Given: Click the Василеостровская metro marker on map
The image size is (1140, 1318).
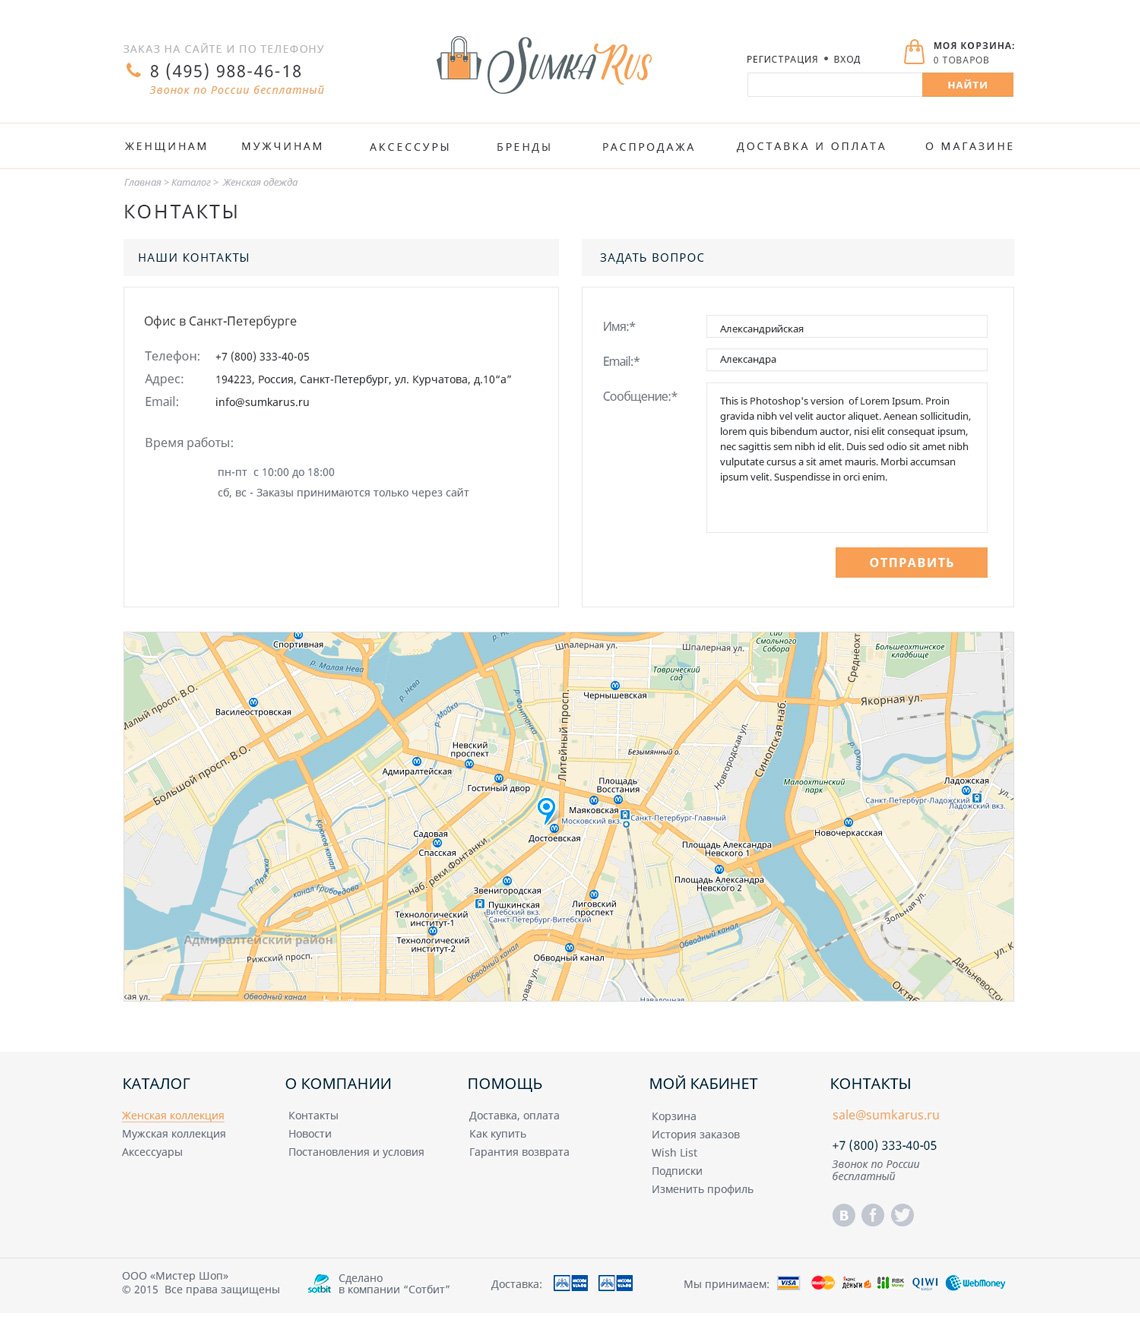Looking at the screenshot, I should click(x=253, y=702).
